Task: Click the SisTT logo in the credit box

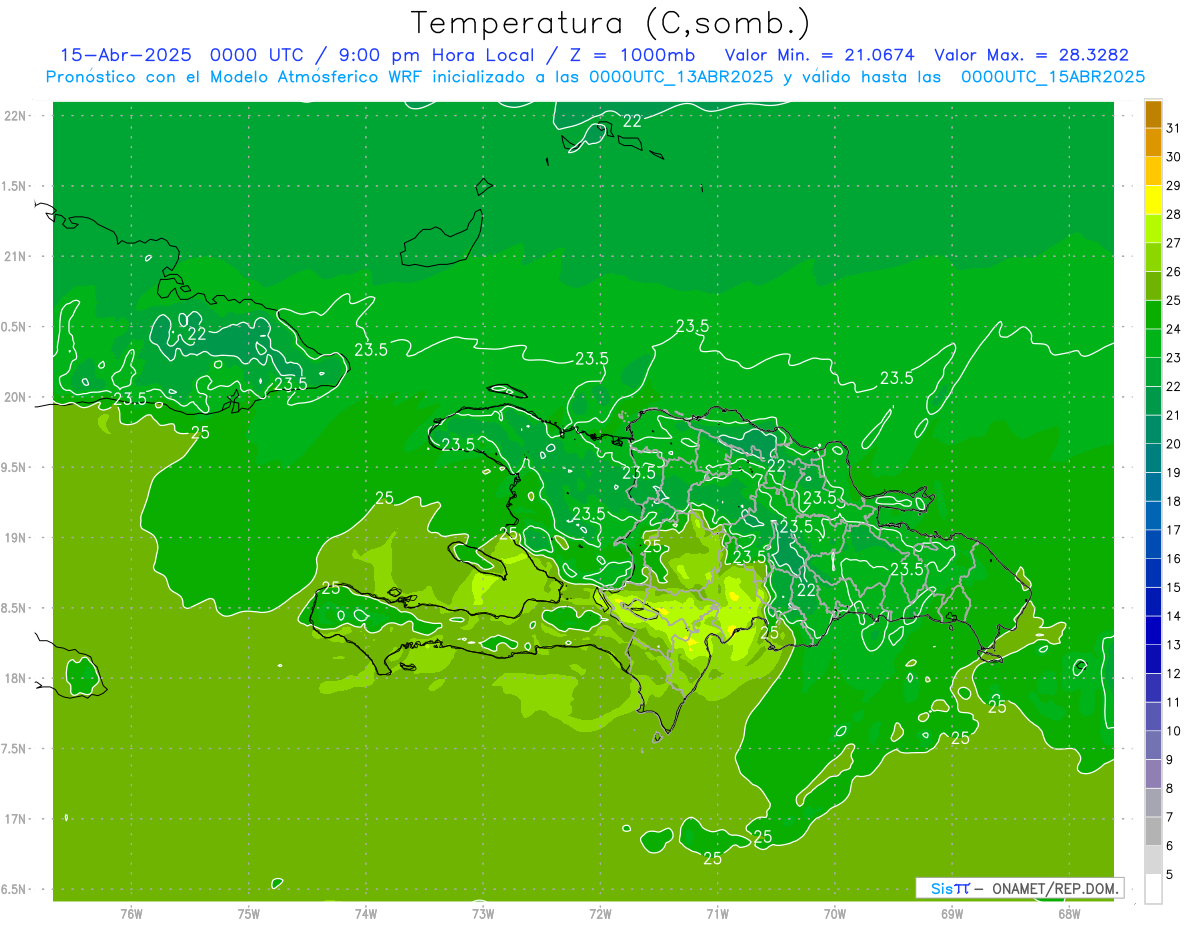Action: point(949,888)
